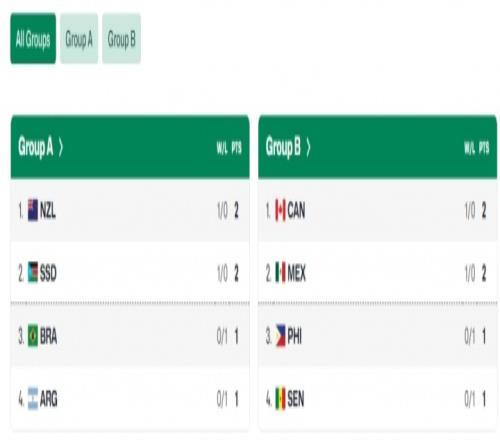Click the Mexico flag icon

[280, 272]
